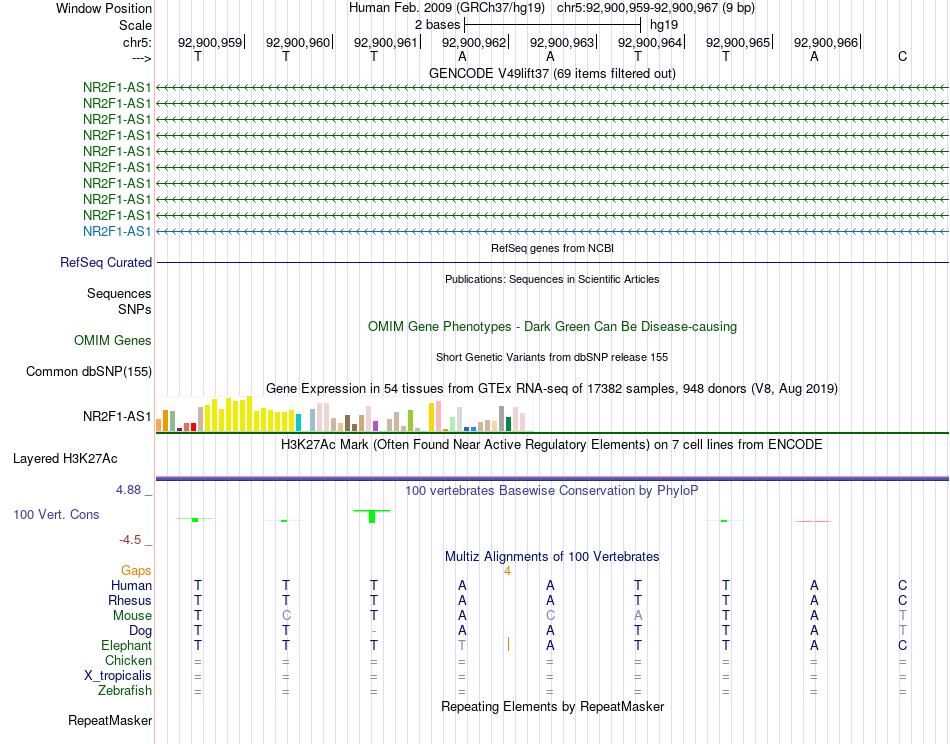Select the Zebrafish species label
Viewport: 950px width, 744px height.
pyautogui.click(x=125, y=691)
